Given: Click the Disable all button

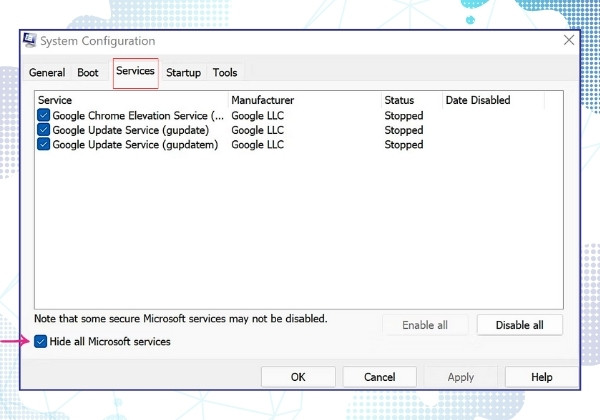Looking at the screenshot, I should 520,325.
